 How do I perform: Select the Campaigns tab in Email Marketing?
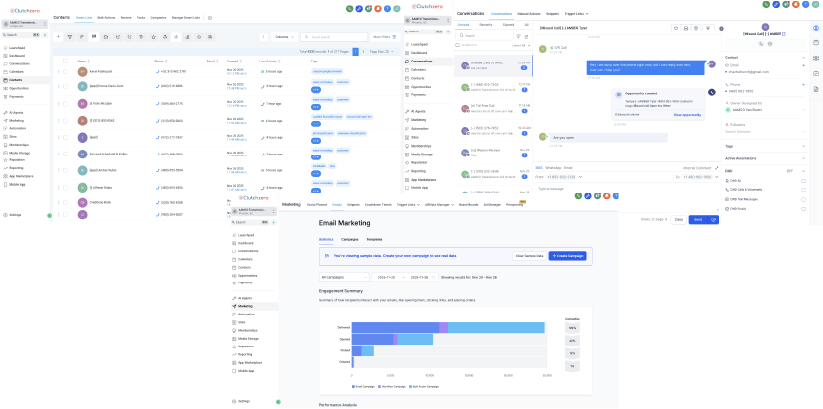tap(350, 240)
